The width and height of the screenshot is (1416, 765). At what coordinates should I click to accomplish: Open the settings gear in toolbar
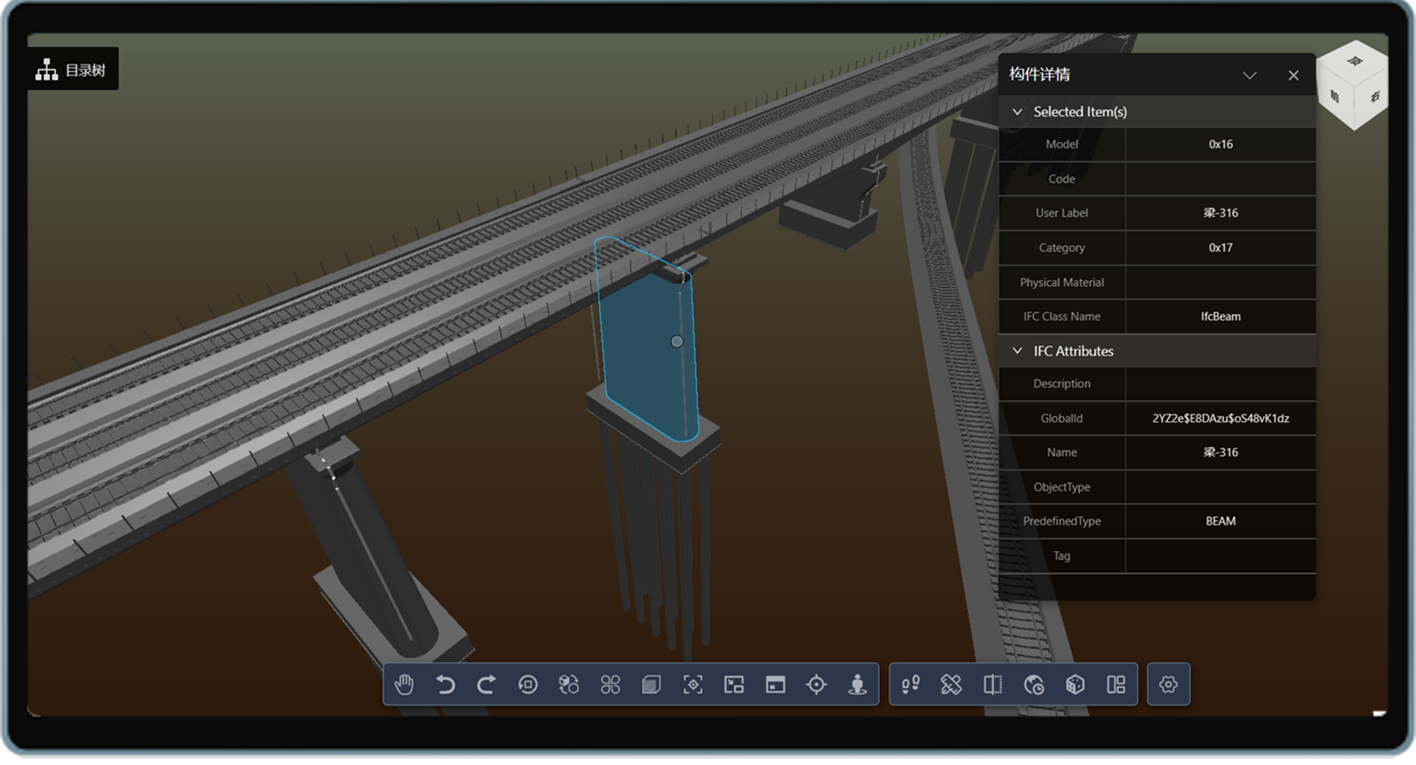pyautogui.click(x=1168, y=685)
